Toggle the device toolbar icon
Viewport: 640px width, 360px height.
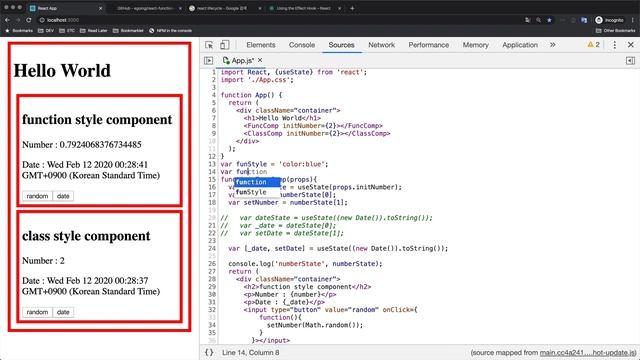pyautogui.click(x=224, y=45)
